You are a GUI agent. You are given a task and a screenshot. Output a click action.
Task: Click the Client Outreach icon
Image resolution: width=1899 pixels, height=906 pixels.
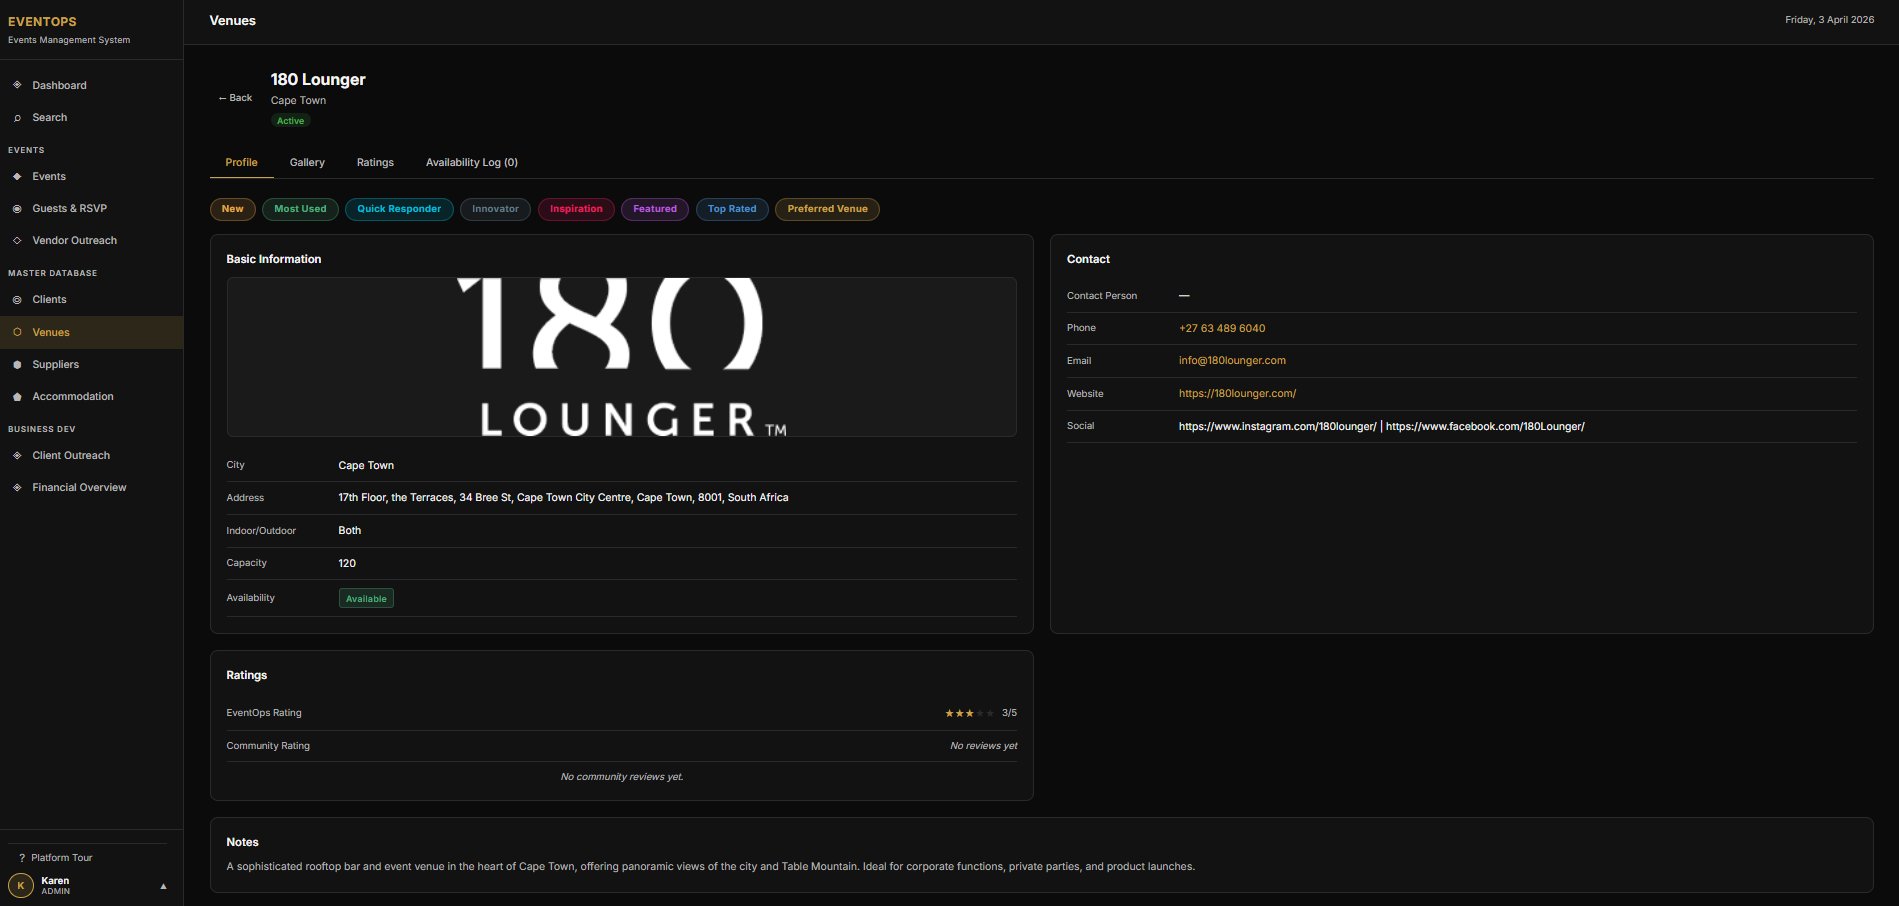(x=17, y=456)
